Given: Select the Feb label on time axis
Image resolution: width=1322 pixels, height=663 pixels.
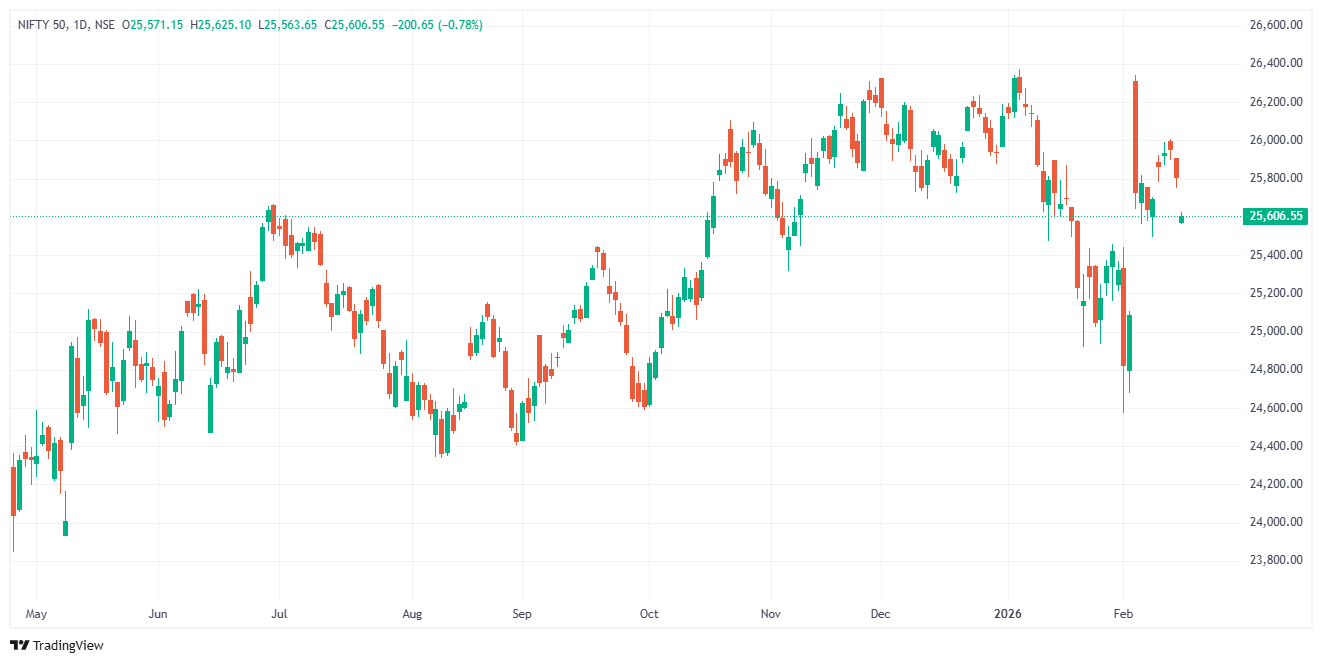Looking at the screenshot, I should click(1123, 612).
